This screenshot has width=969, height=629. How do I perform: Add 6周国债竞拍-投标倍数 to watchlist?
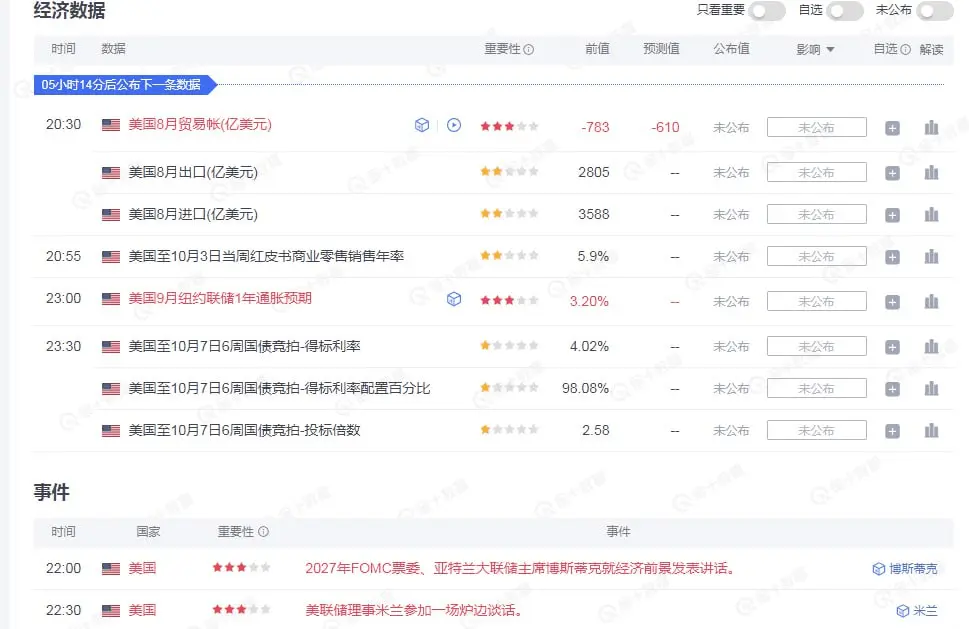click(x=892, y=431)
